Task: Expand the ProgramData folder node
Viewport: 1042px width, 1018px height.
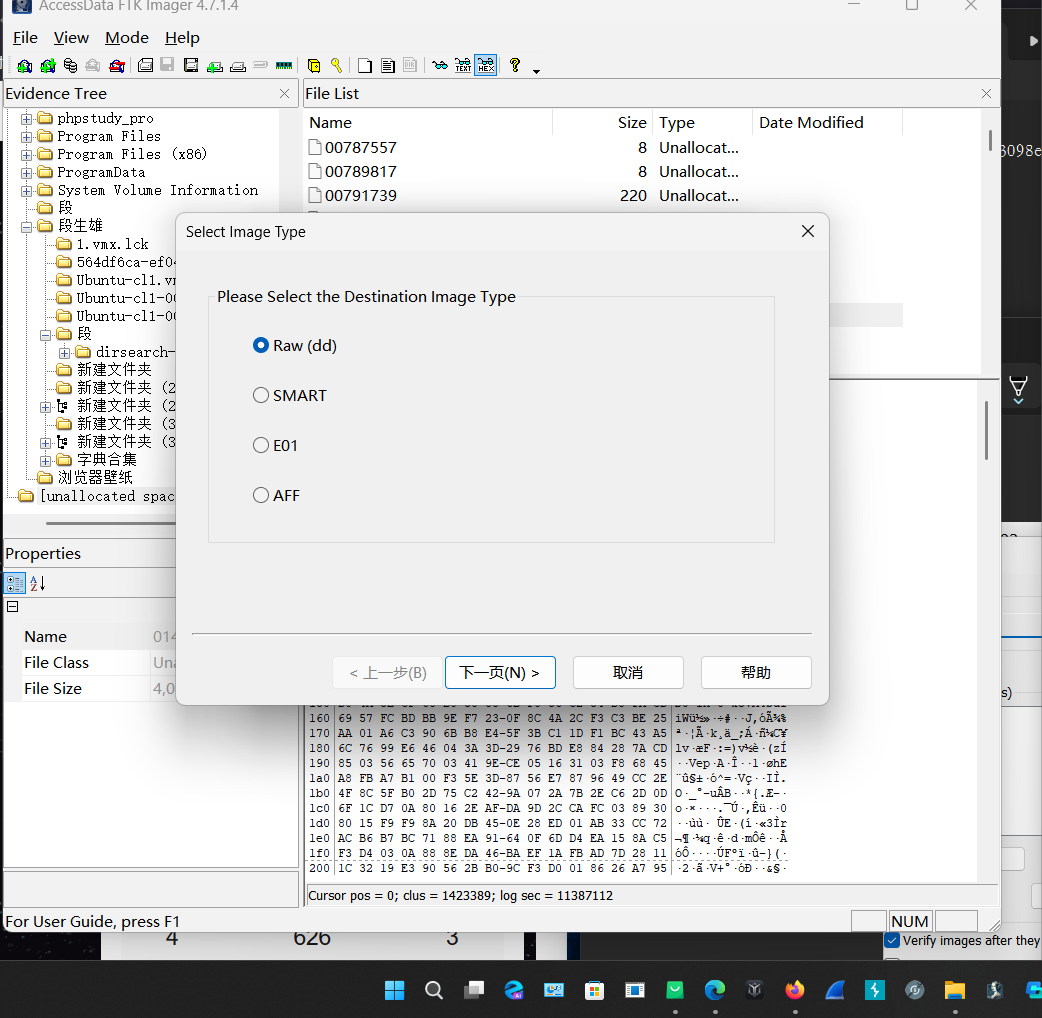Action: (26, 173)
